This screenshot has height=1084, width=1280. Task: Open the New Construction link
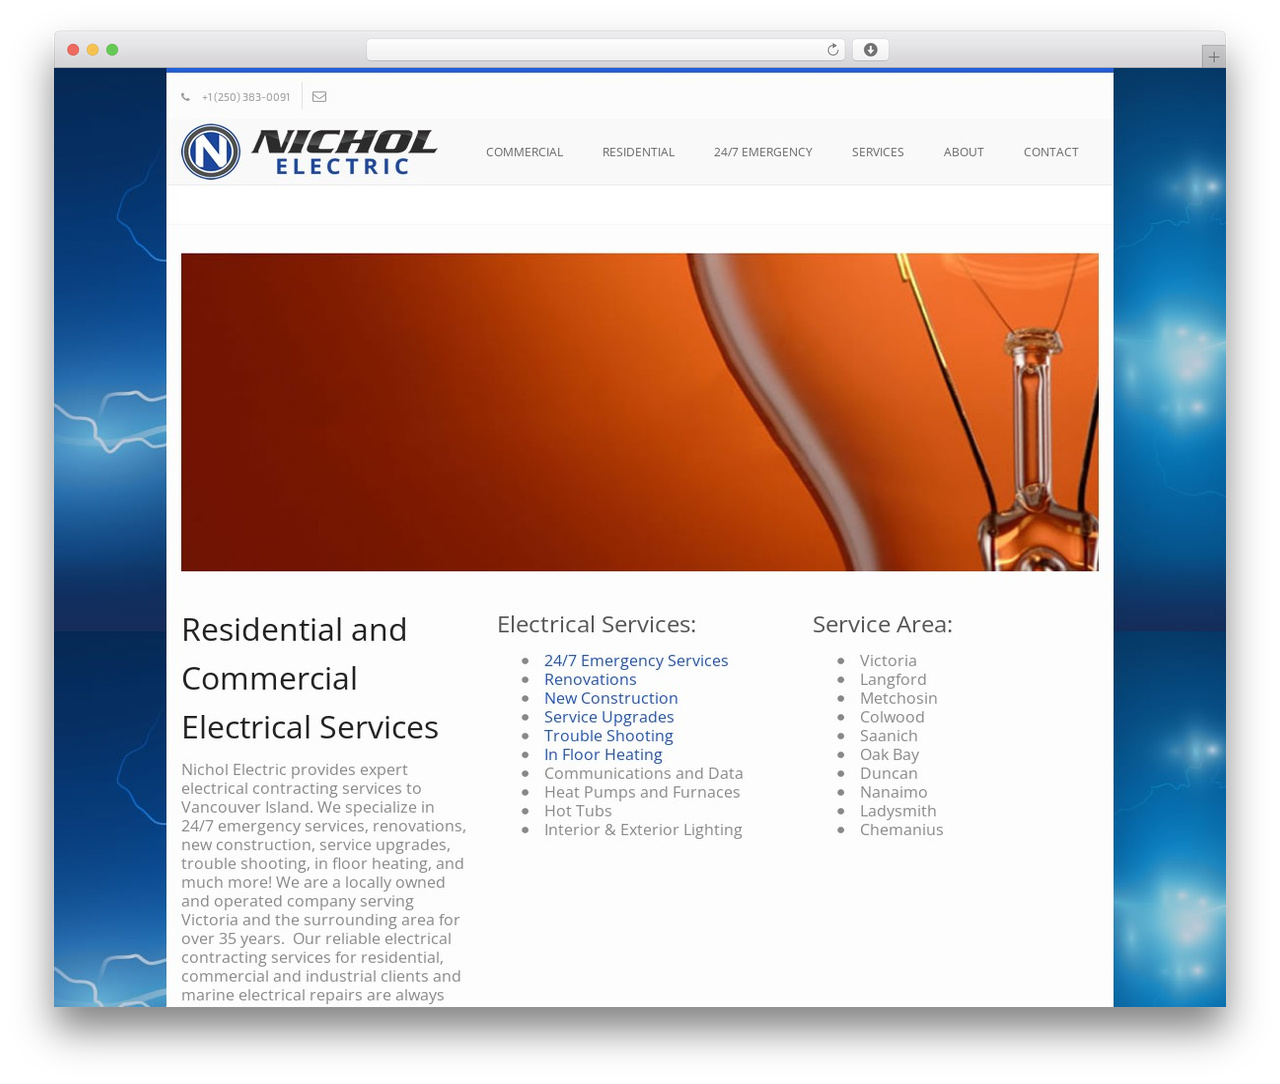coord(611,699)
